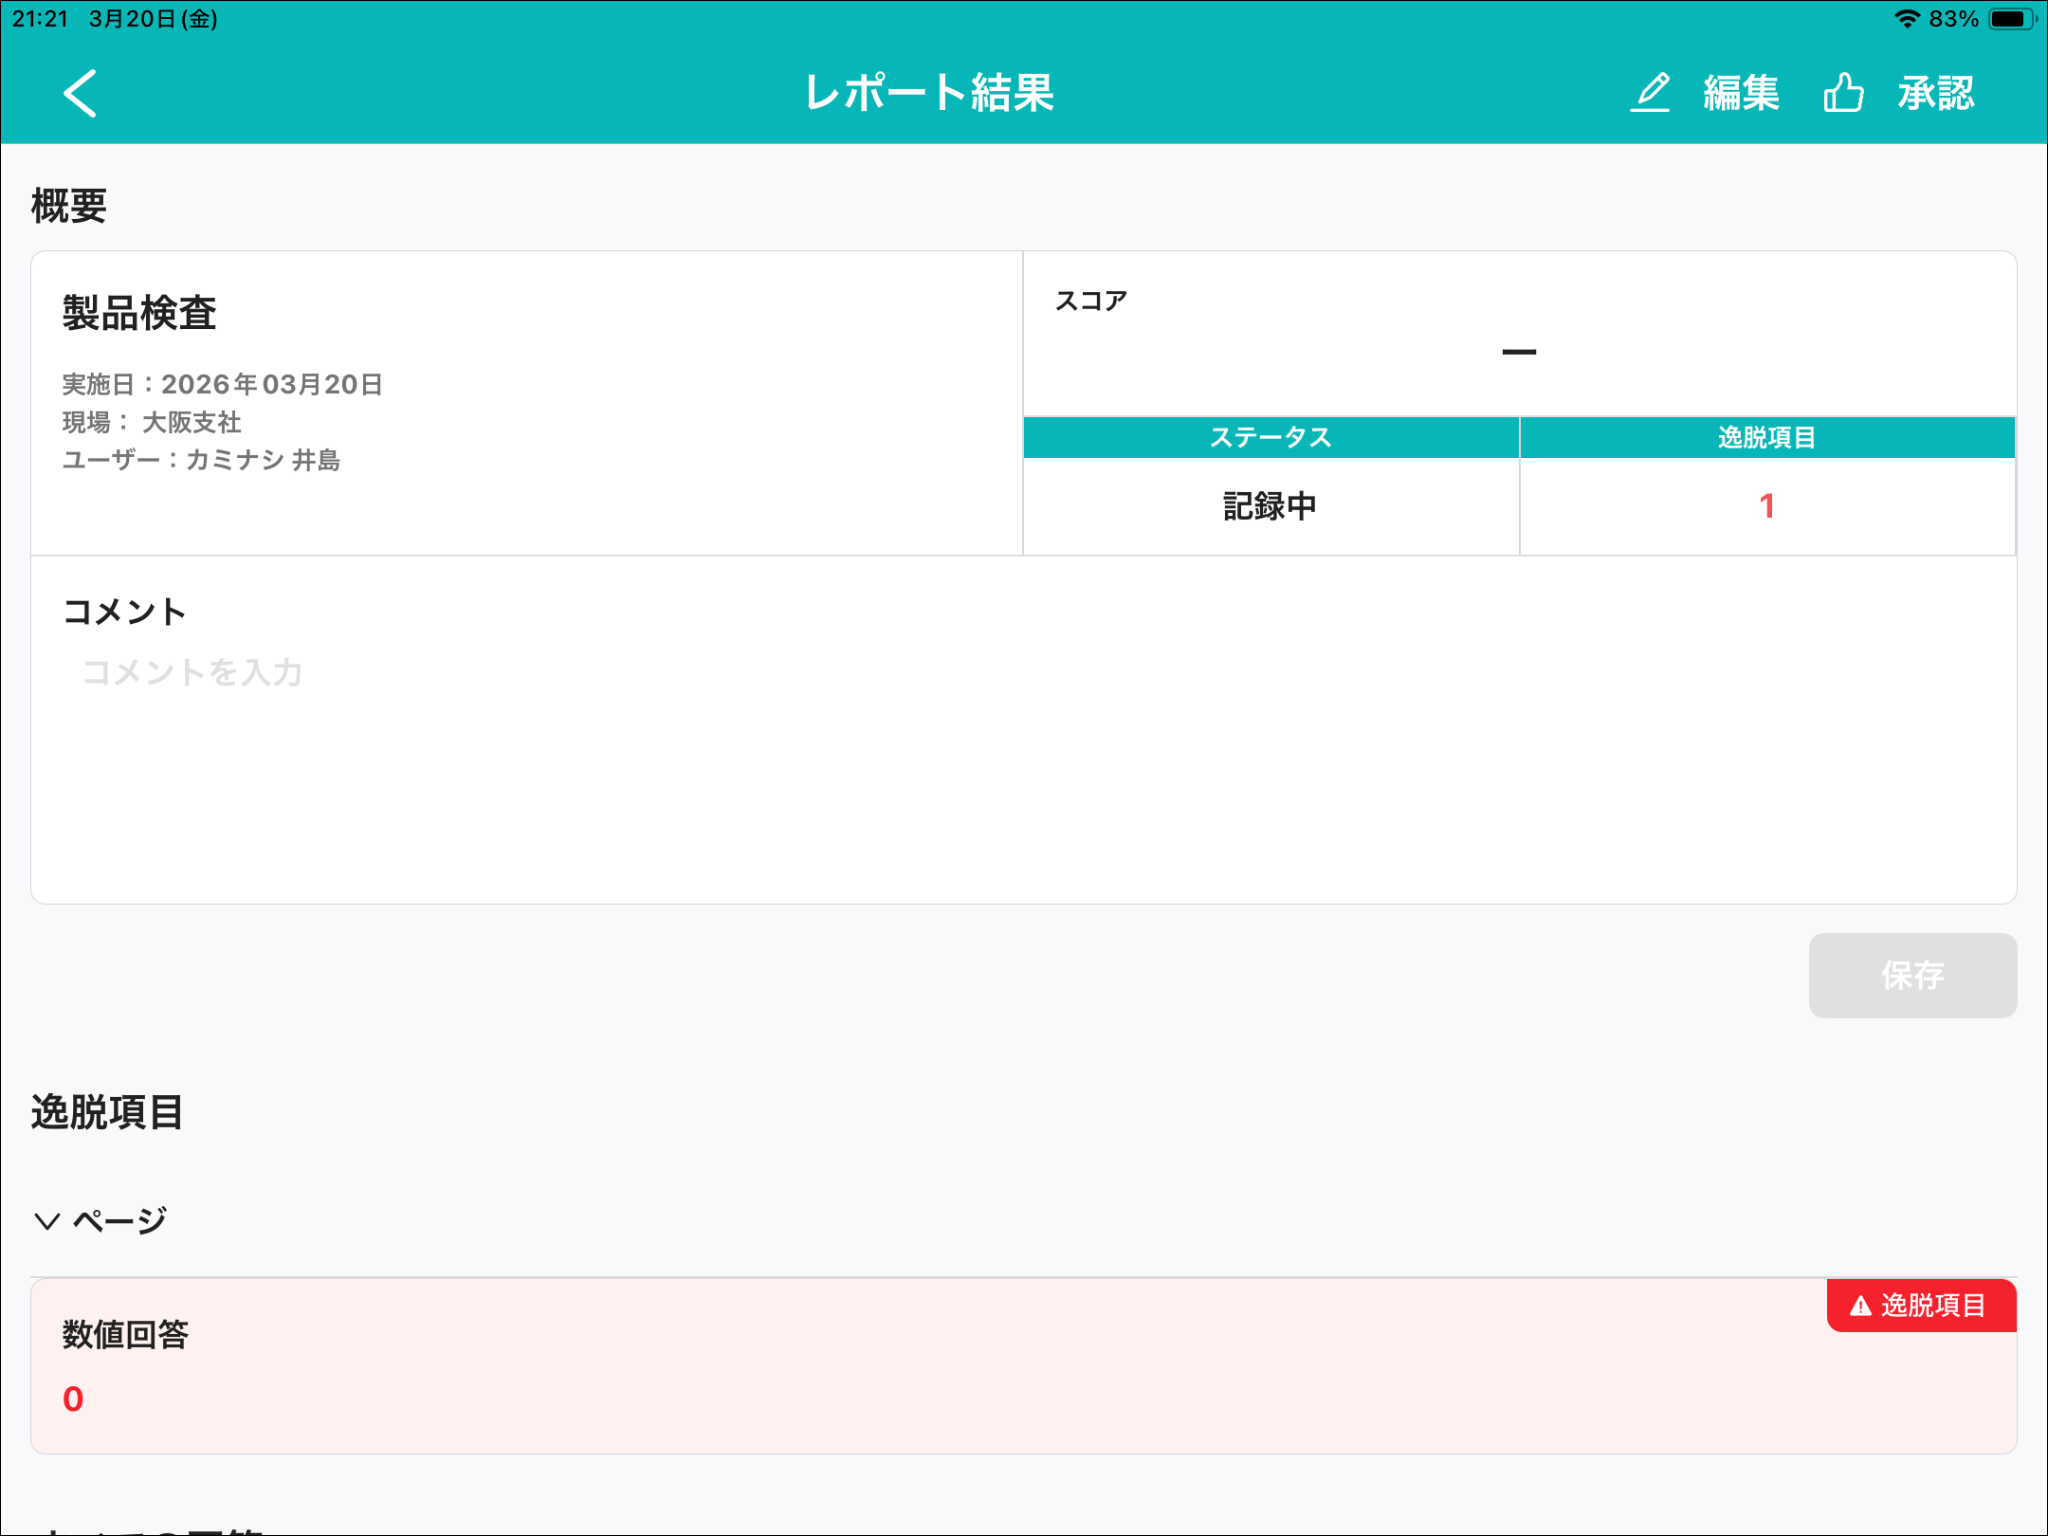Focus the コメントを入力 comment field
This screenshot has width=2048, height=1536.
(192, 672)
